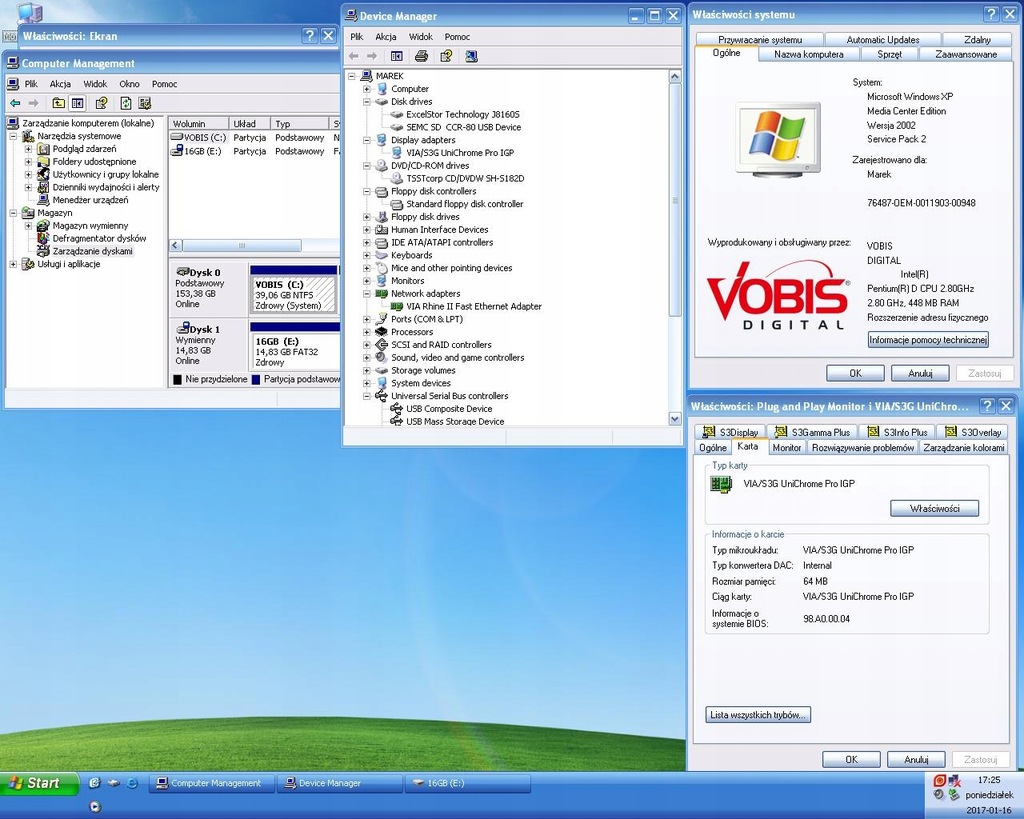
Task: Collapse Network adapters node
Action: point(366,294)
